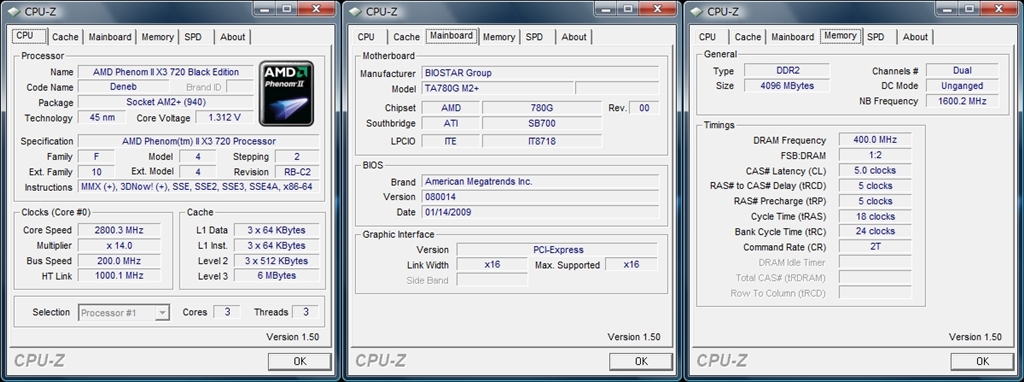Viewport: 1024px width, 382px height.
Task: Click OK button in right Memory window
Action: tap(982, 361)
